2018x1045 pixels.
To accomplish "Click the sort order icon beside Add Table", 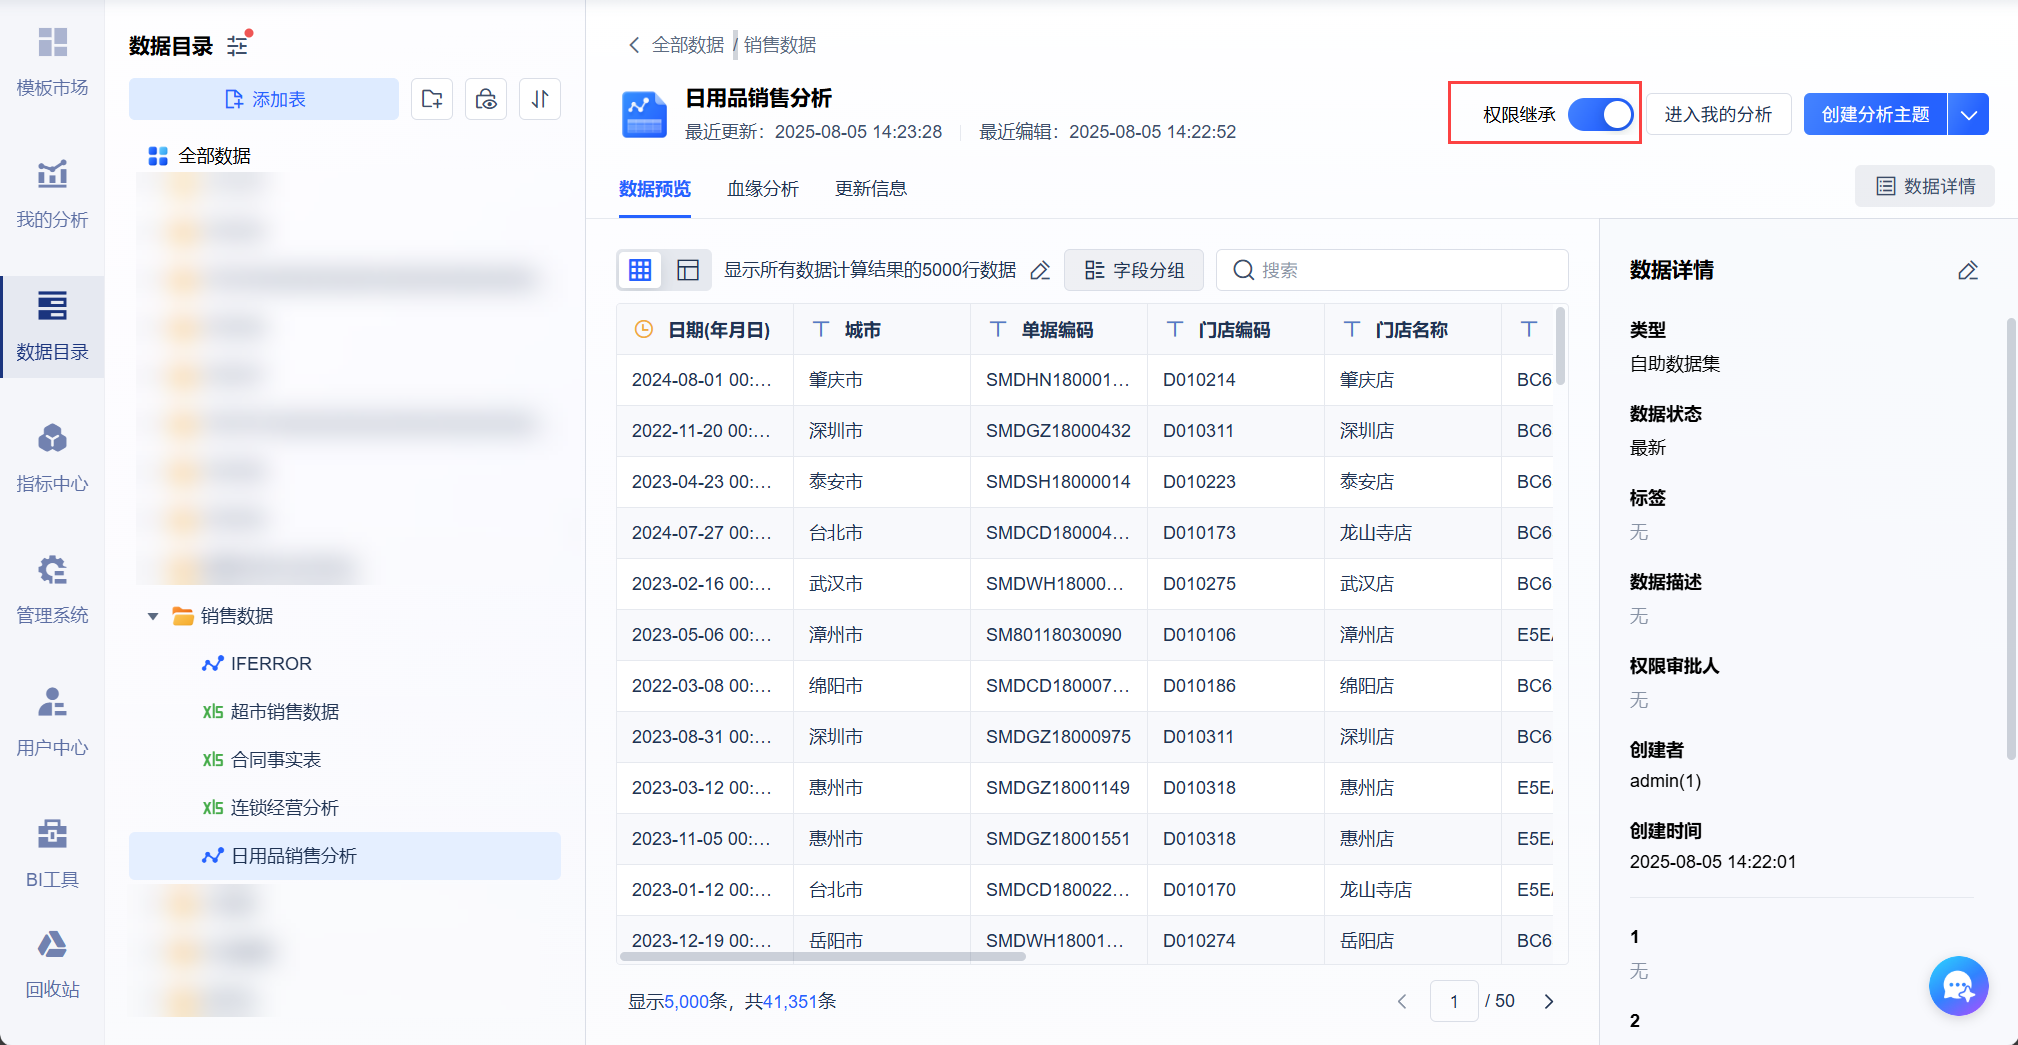I will point(540,99).
